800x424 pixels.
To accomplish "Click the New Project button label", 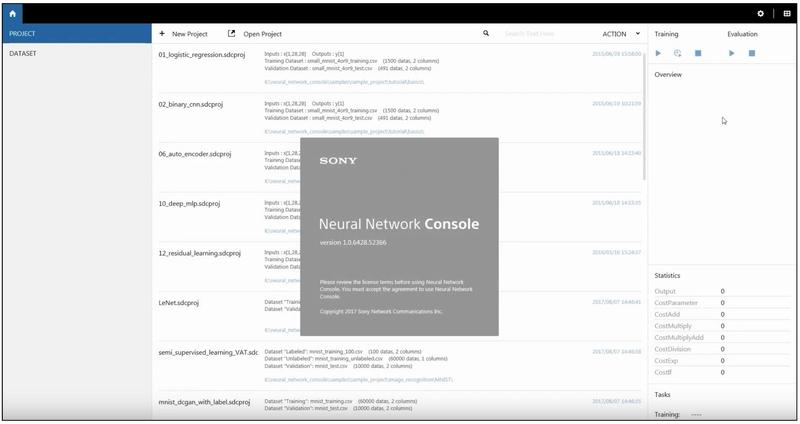I will [x=190, y=34].
